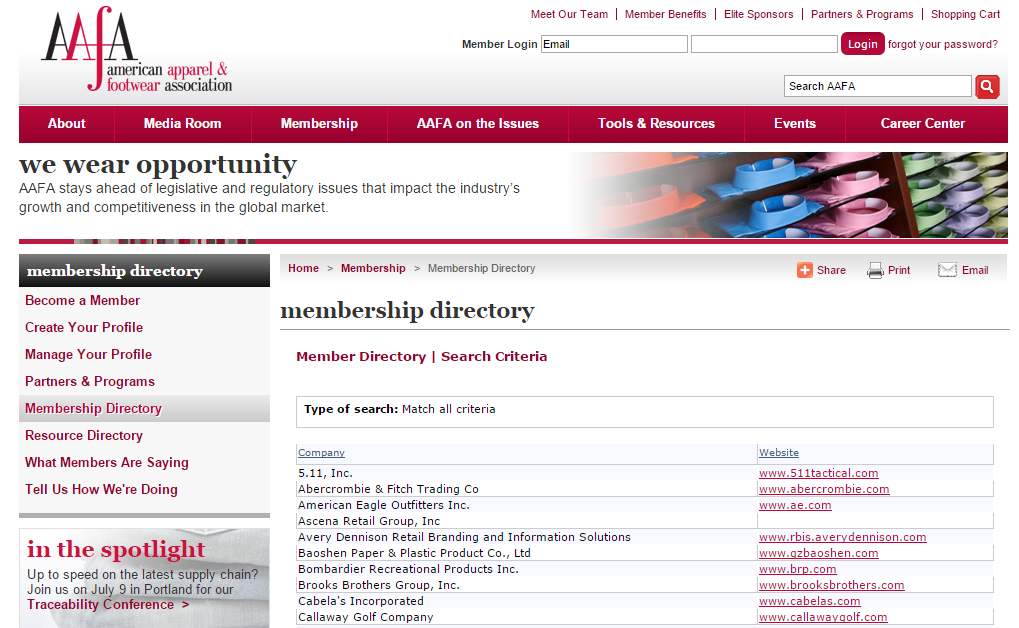
Task: Open www.511tactical.com website link
Action: tap(818, 473)
